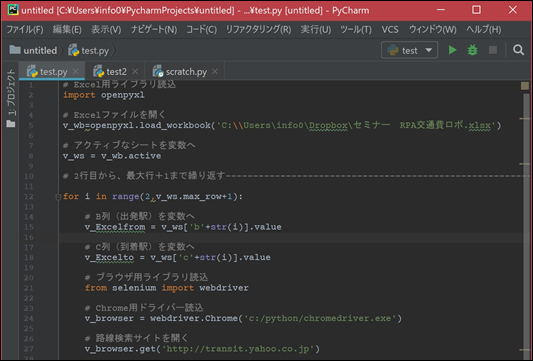Open the ヘルプ(H) menu
The image size is (533, 361).
(x=483, y=30)
